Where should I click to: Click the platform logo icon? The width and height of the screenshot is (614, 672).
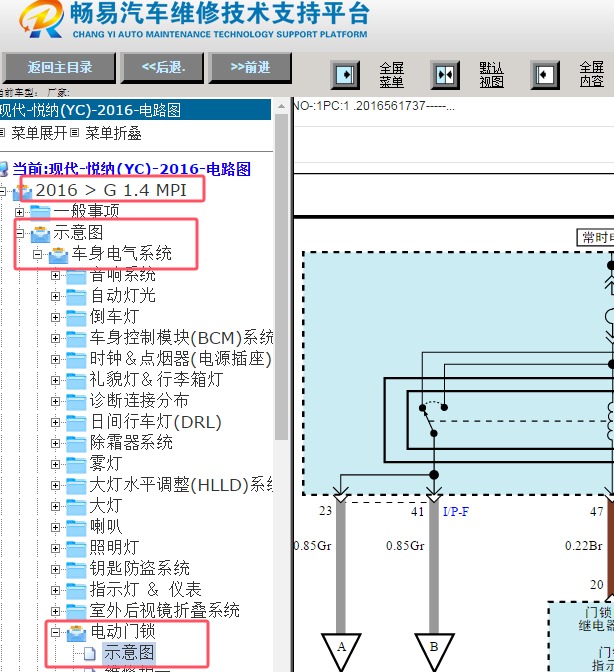[42, 18]
